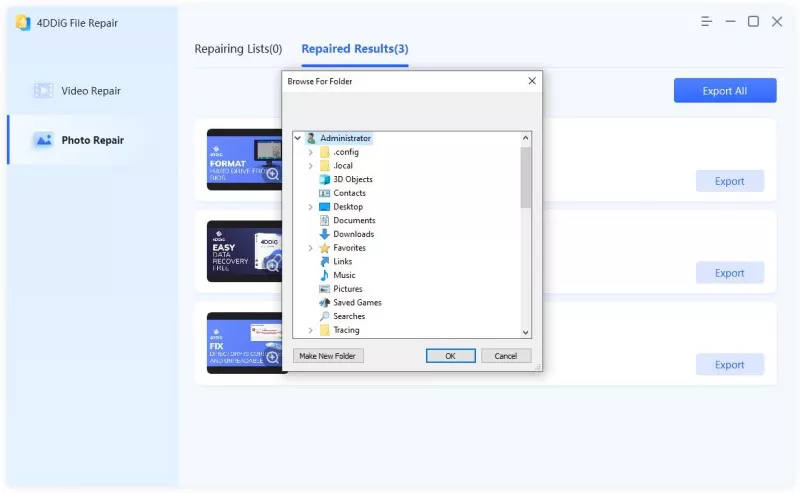The image size is (800, 493).
Task: Open Photo Repair in the sidebar
Action: [92, 140]
